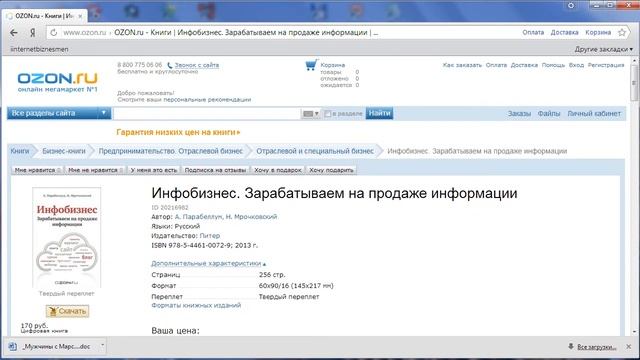
Task: Open the Инфобизнес book cover thumbnail
Action: (x=67, y=237)
